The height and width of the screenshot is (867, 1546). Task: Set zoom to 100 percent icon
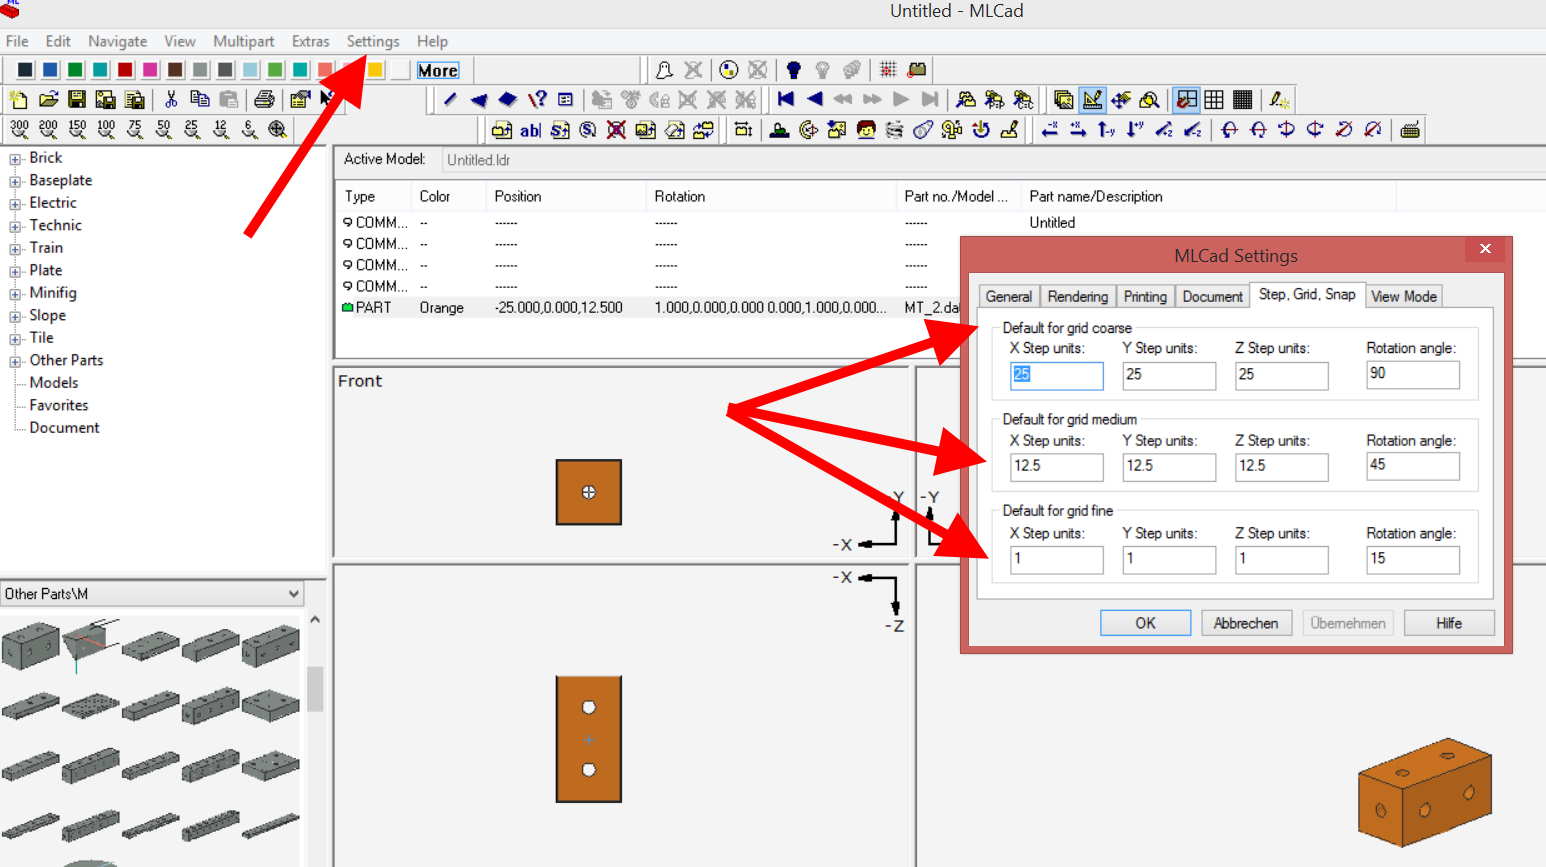(x=106, y=130)
